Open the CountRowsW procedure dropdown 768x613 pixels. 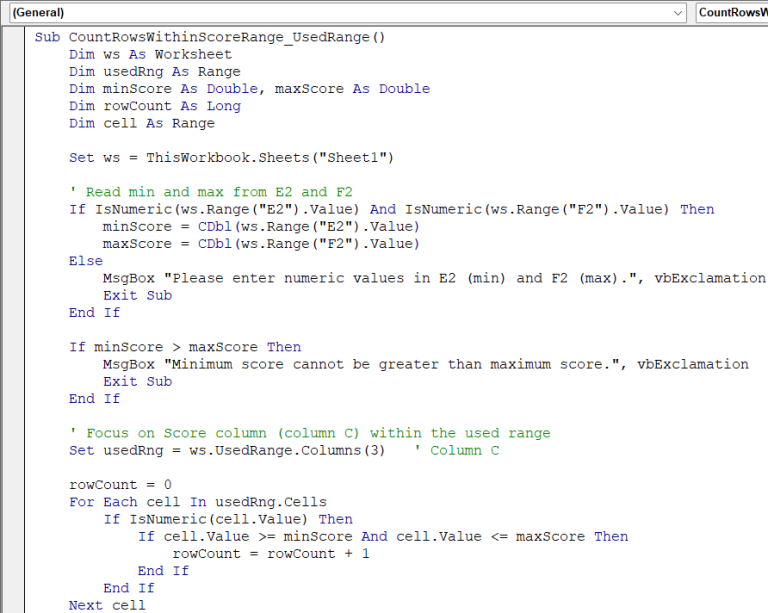click(x=731, y=13)
